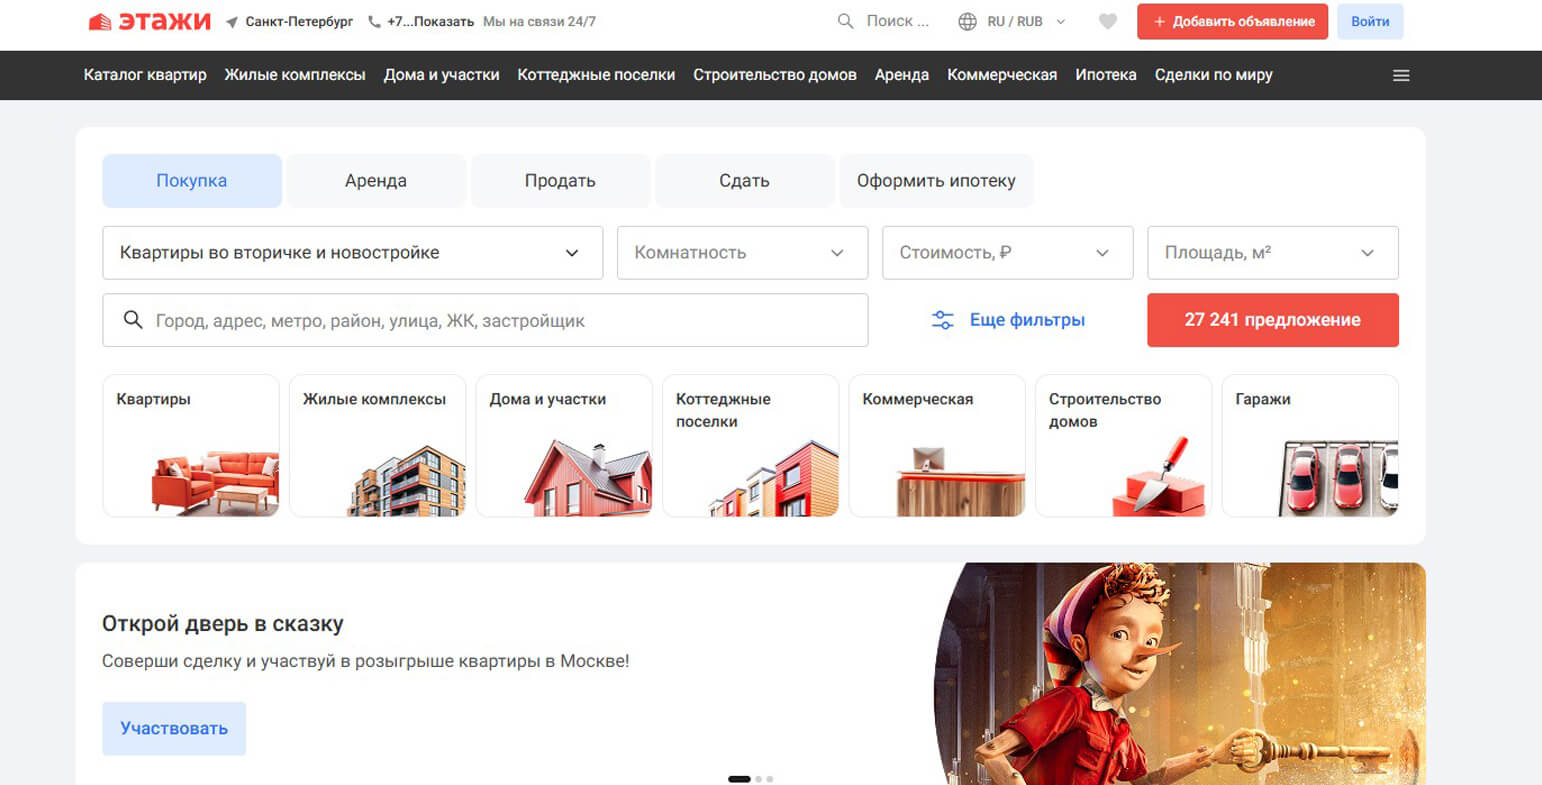Open the Коттеджные поселки category card
This screenshot has height=785, width=1542.
tap(750, 446)
